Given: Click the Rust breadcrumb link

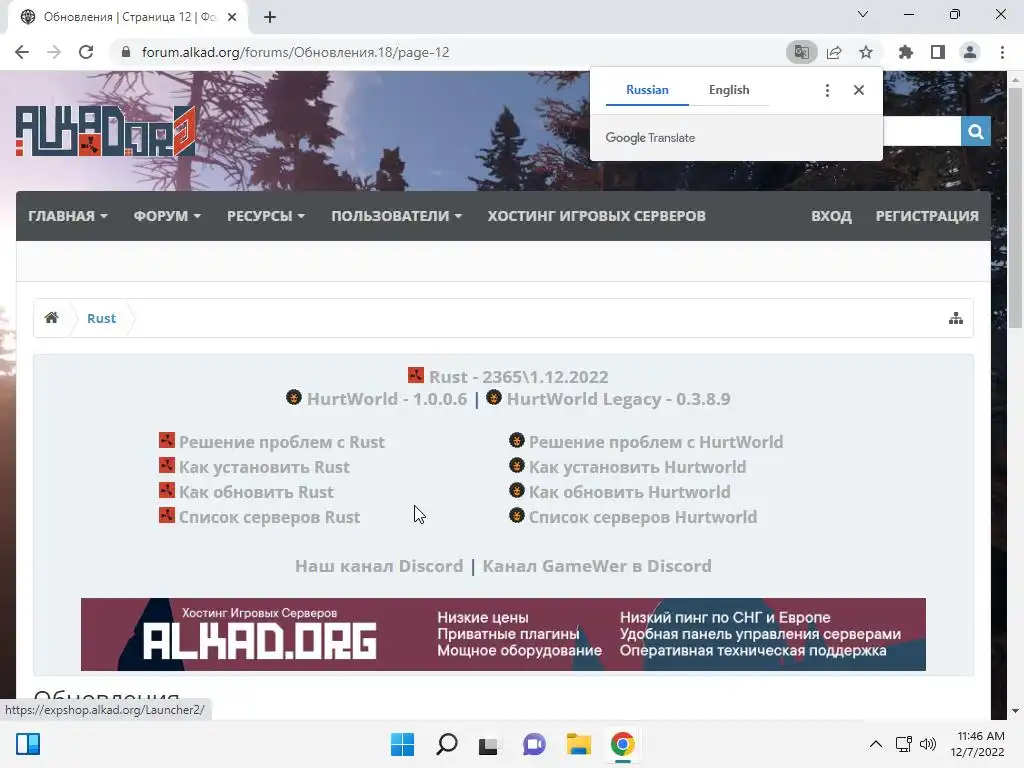Looking at the screenshot, I should point(101,318).
